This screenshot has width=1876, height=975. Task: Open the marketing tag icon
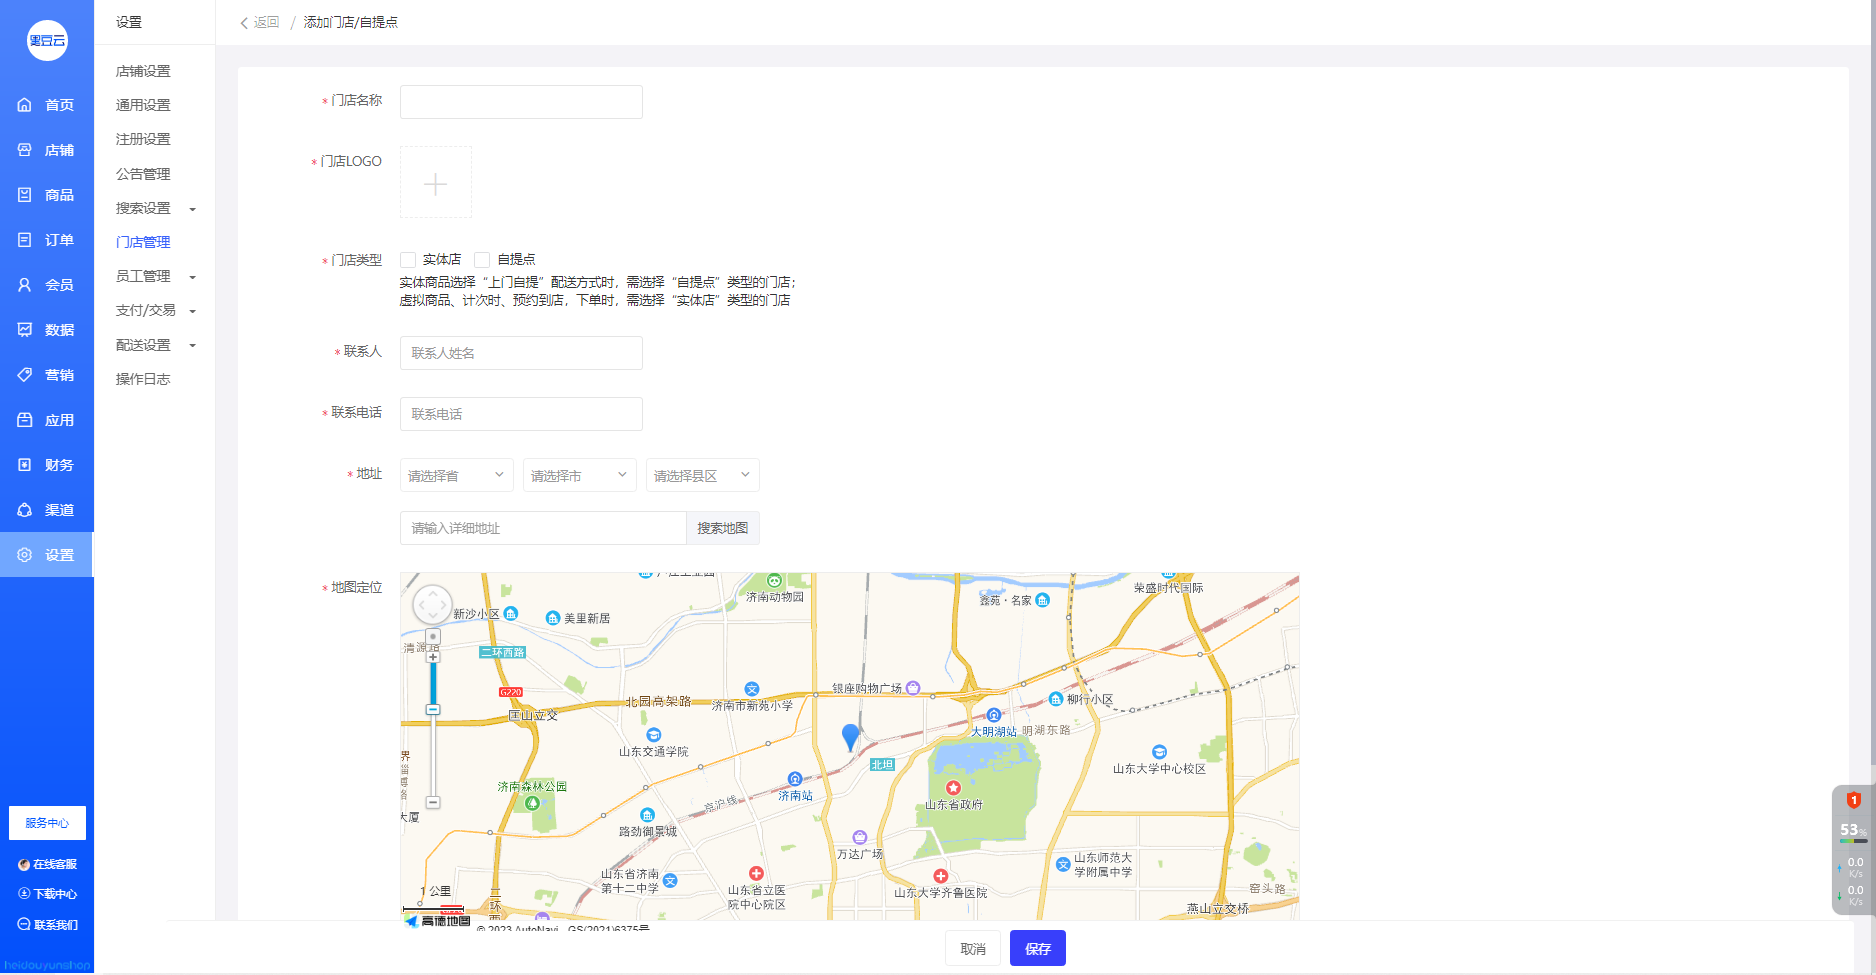(x=25, y=375)
